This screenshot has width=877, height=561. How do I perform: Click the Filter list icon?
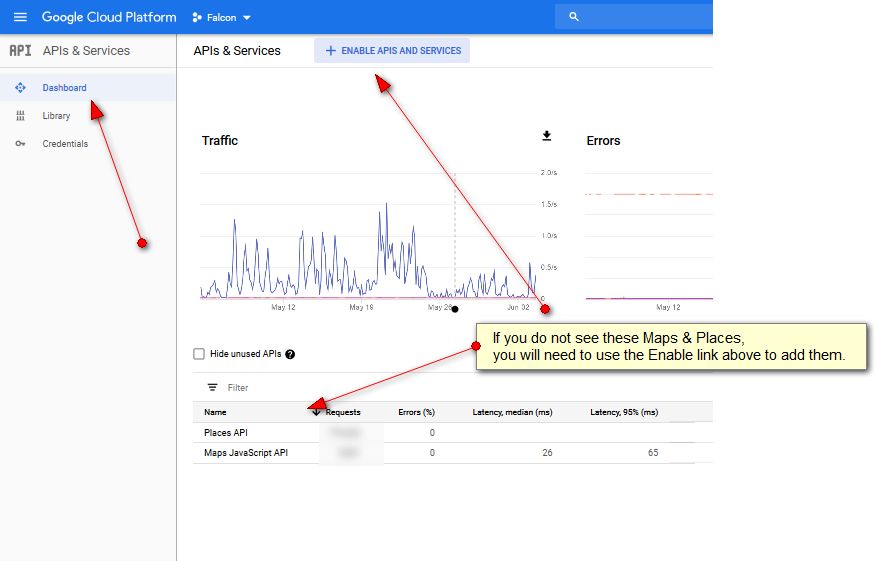(213, 387)
